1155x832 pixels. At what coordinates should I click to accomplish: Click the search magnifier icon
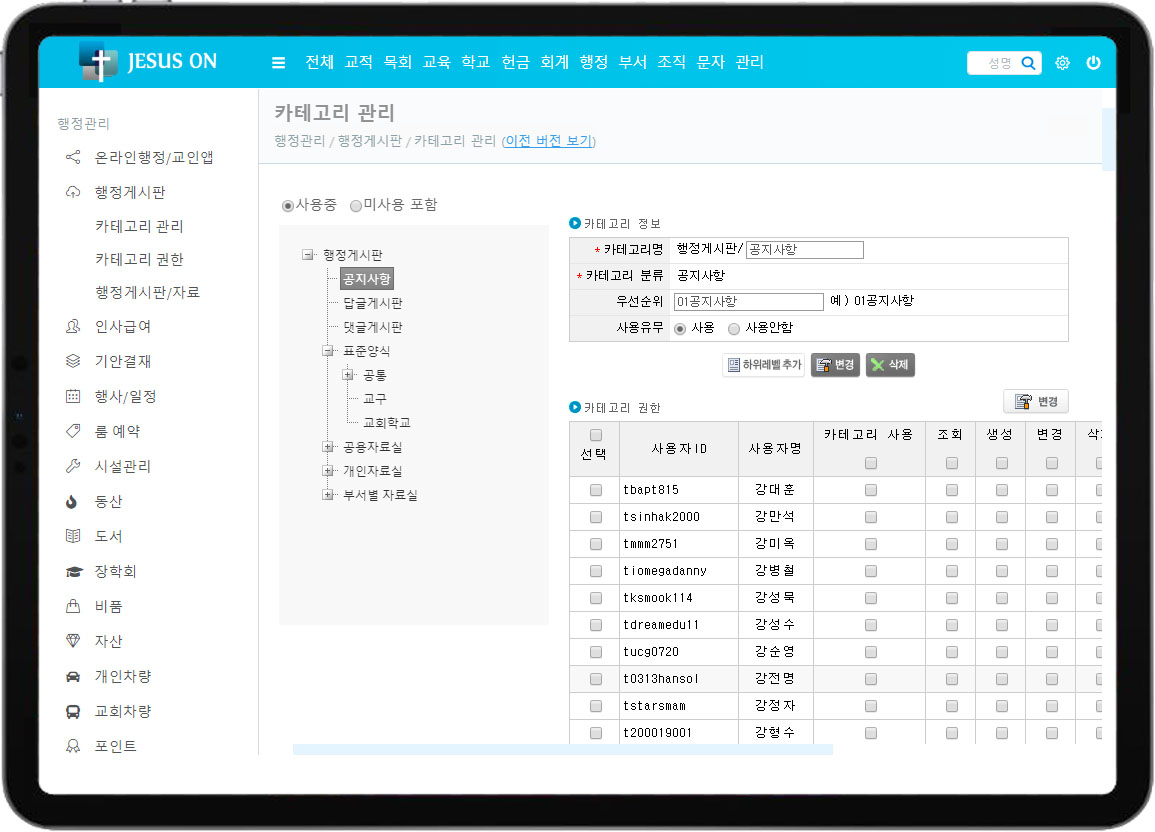1028,63
